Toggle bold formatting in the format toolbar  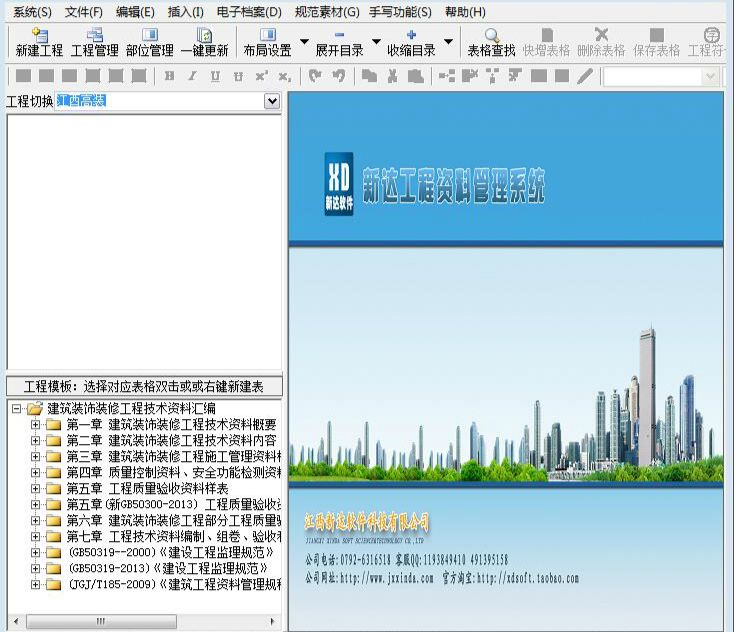pyautogui.click(x=169, y=76)
